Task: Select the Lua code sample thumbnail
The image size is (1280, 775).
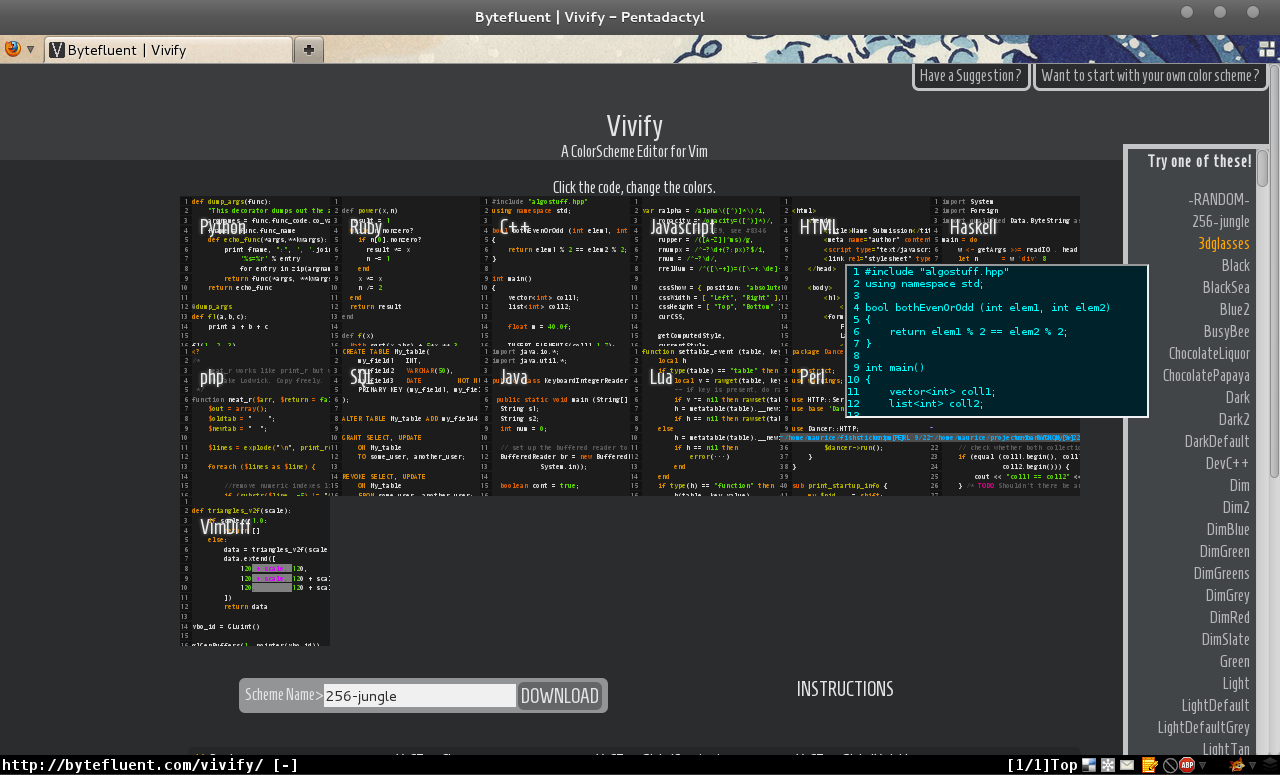Action: (x=705, y=421)
